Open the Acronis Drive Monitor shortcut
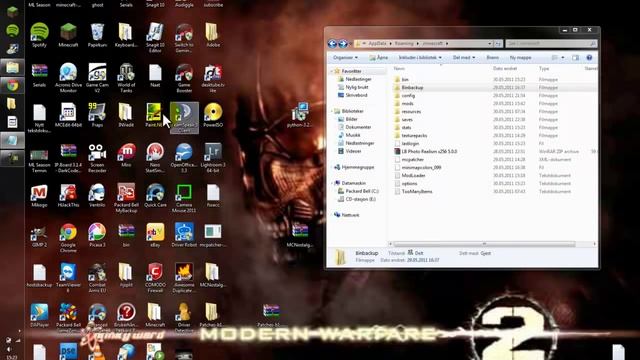Viewport: 640px width, 360px height. pos(68,78)
